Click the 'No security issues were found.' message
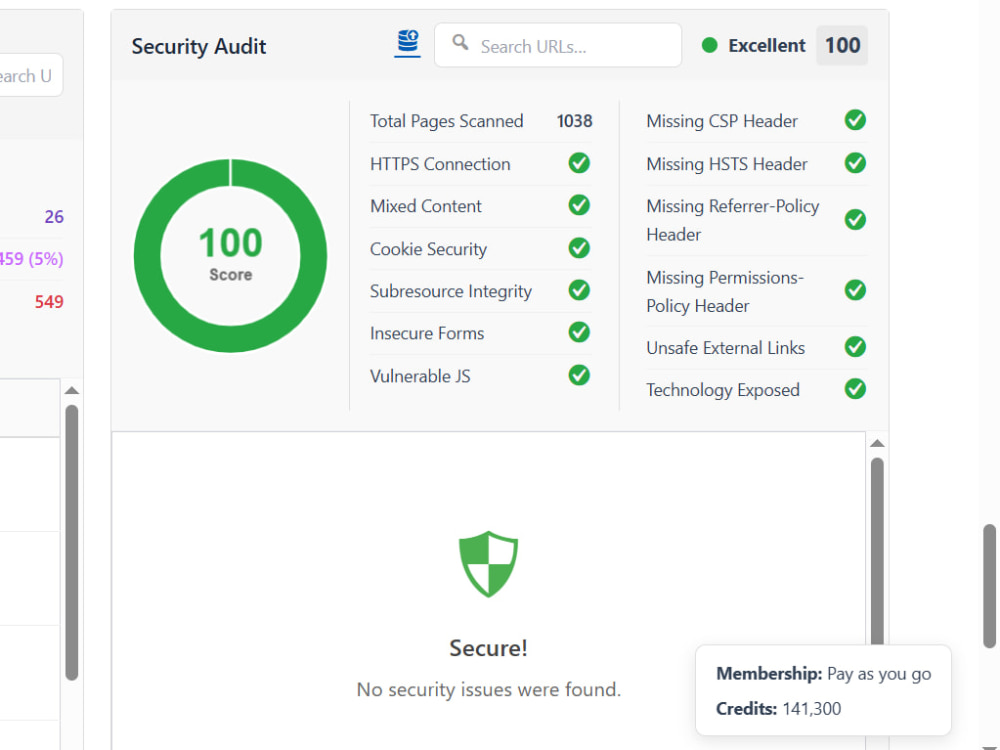Viewport: 1000px width, 750px height. [x=489, y=689]
